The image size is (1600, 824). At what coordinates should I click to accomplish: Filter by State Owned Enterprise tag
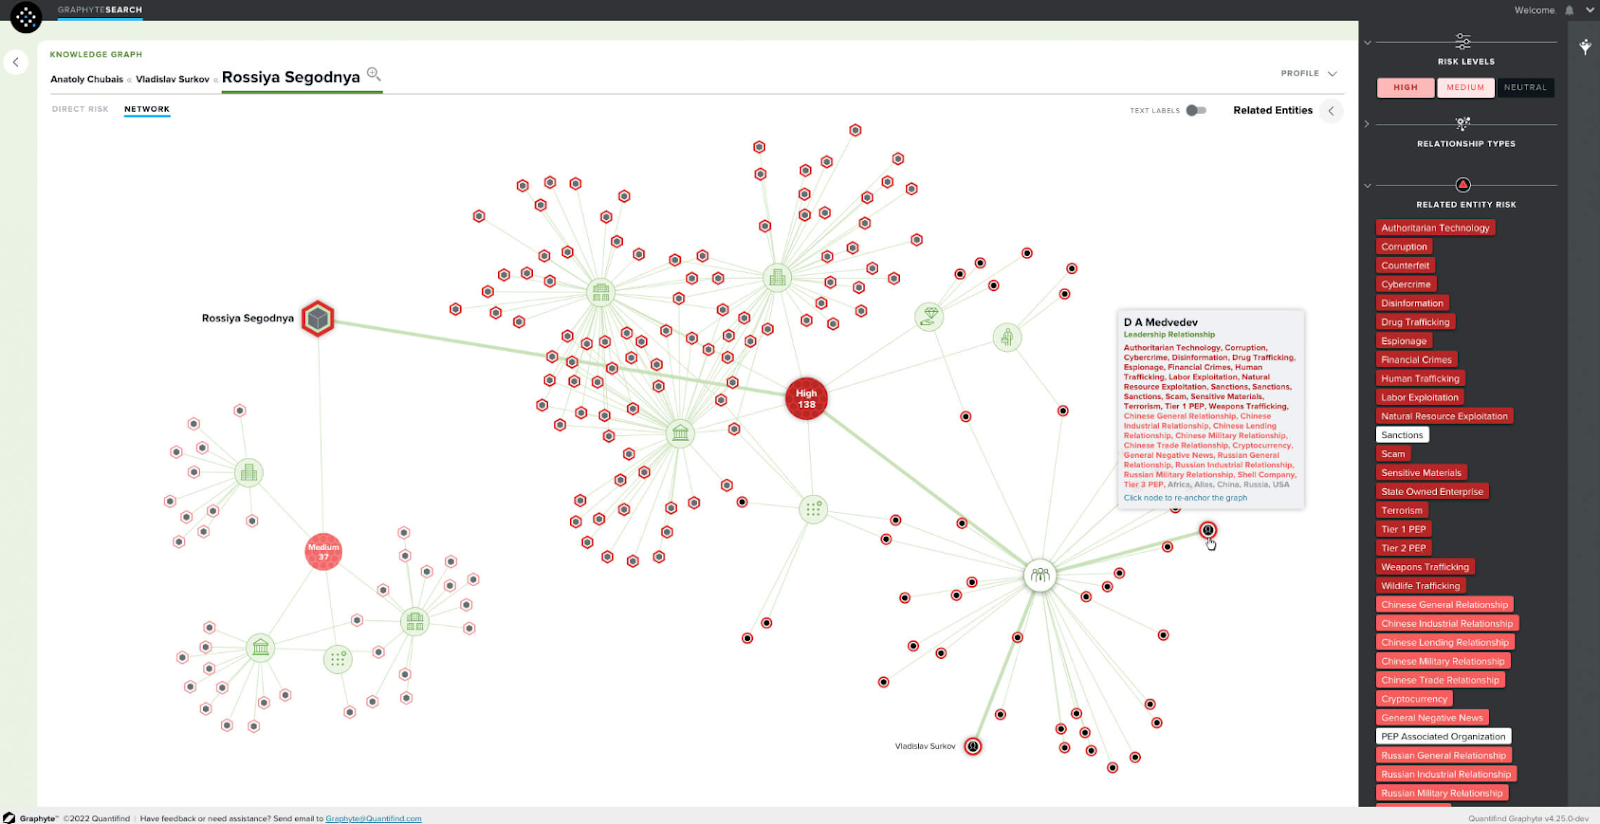[1432, 491]
